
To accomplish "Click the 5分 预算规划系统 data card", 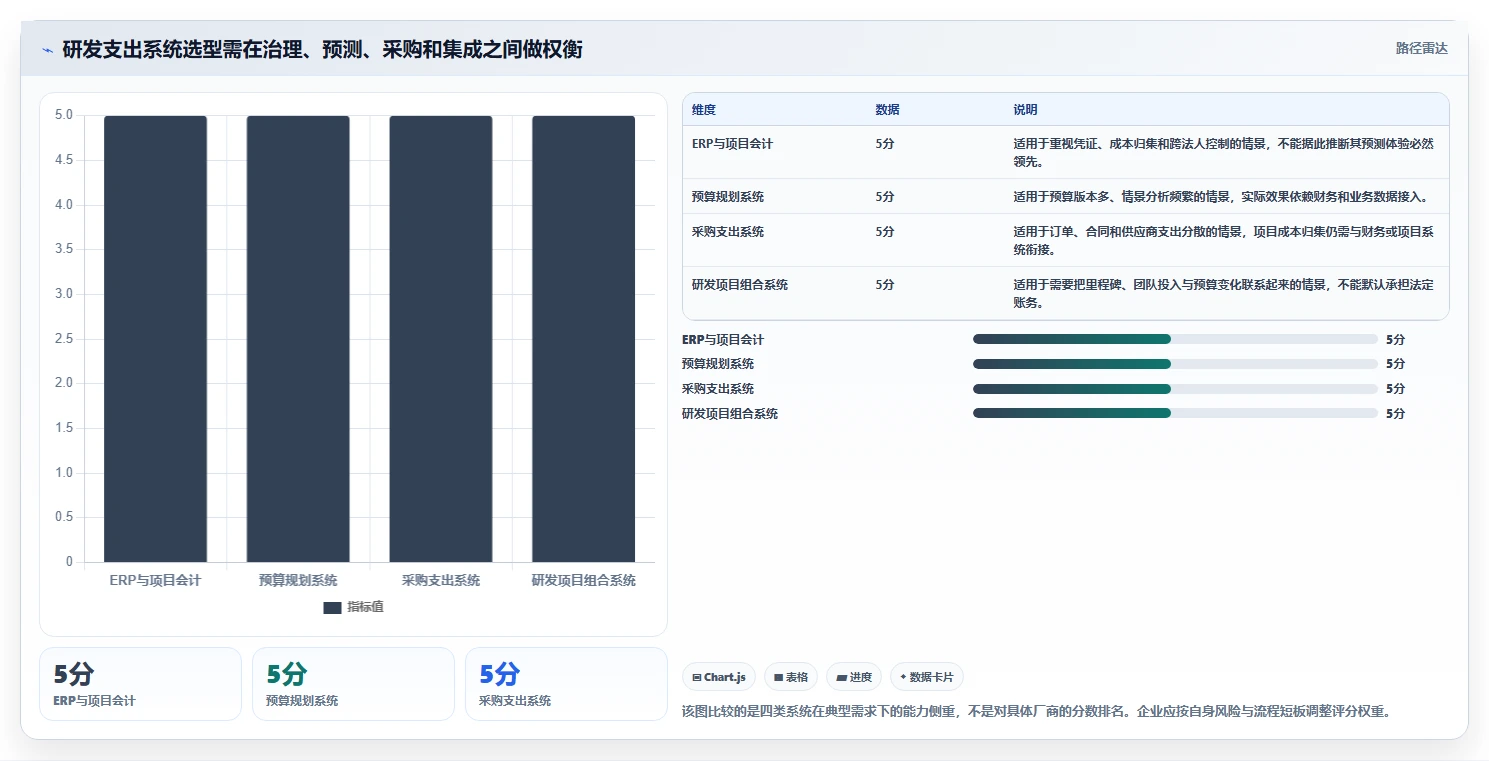I will click(354, 684).
